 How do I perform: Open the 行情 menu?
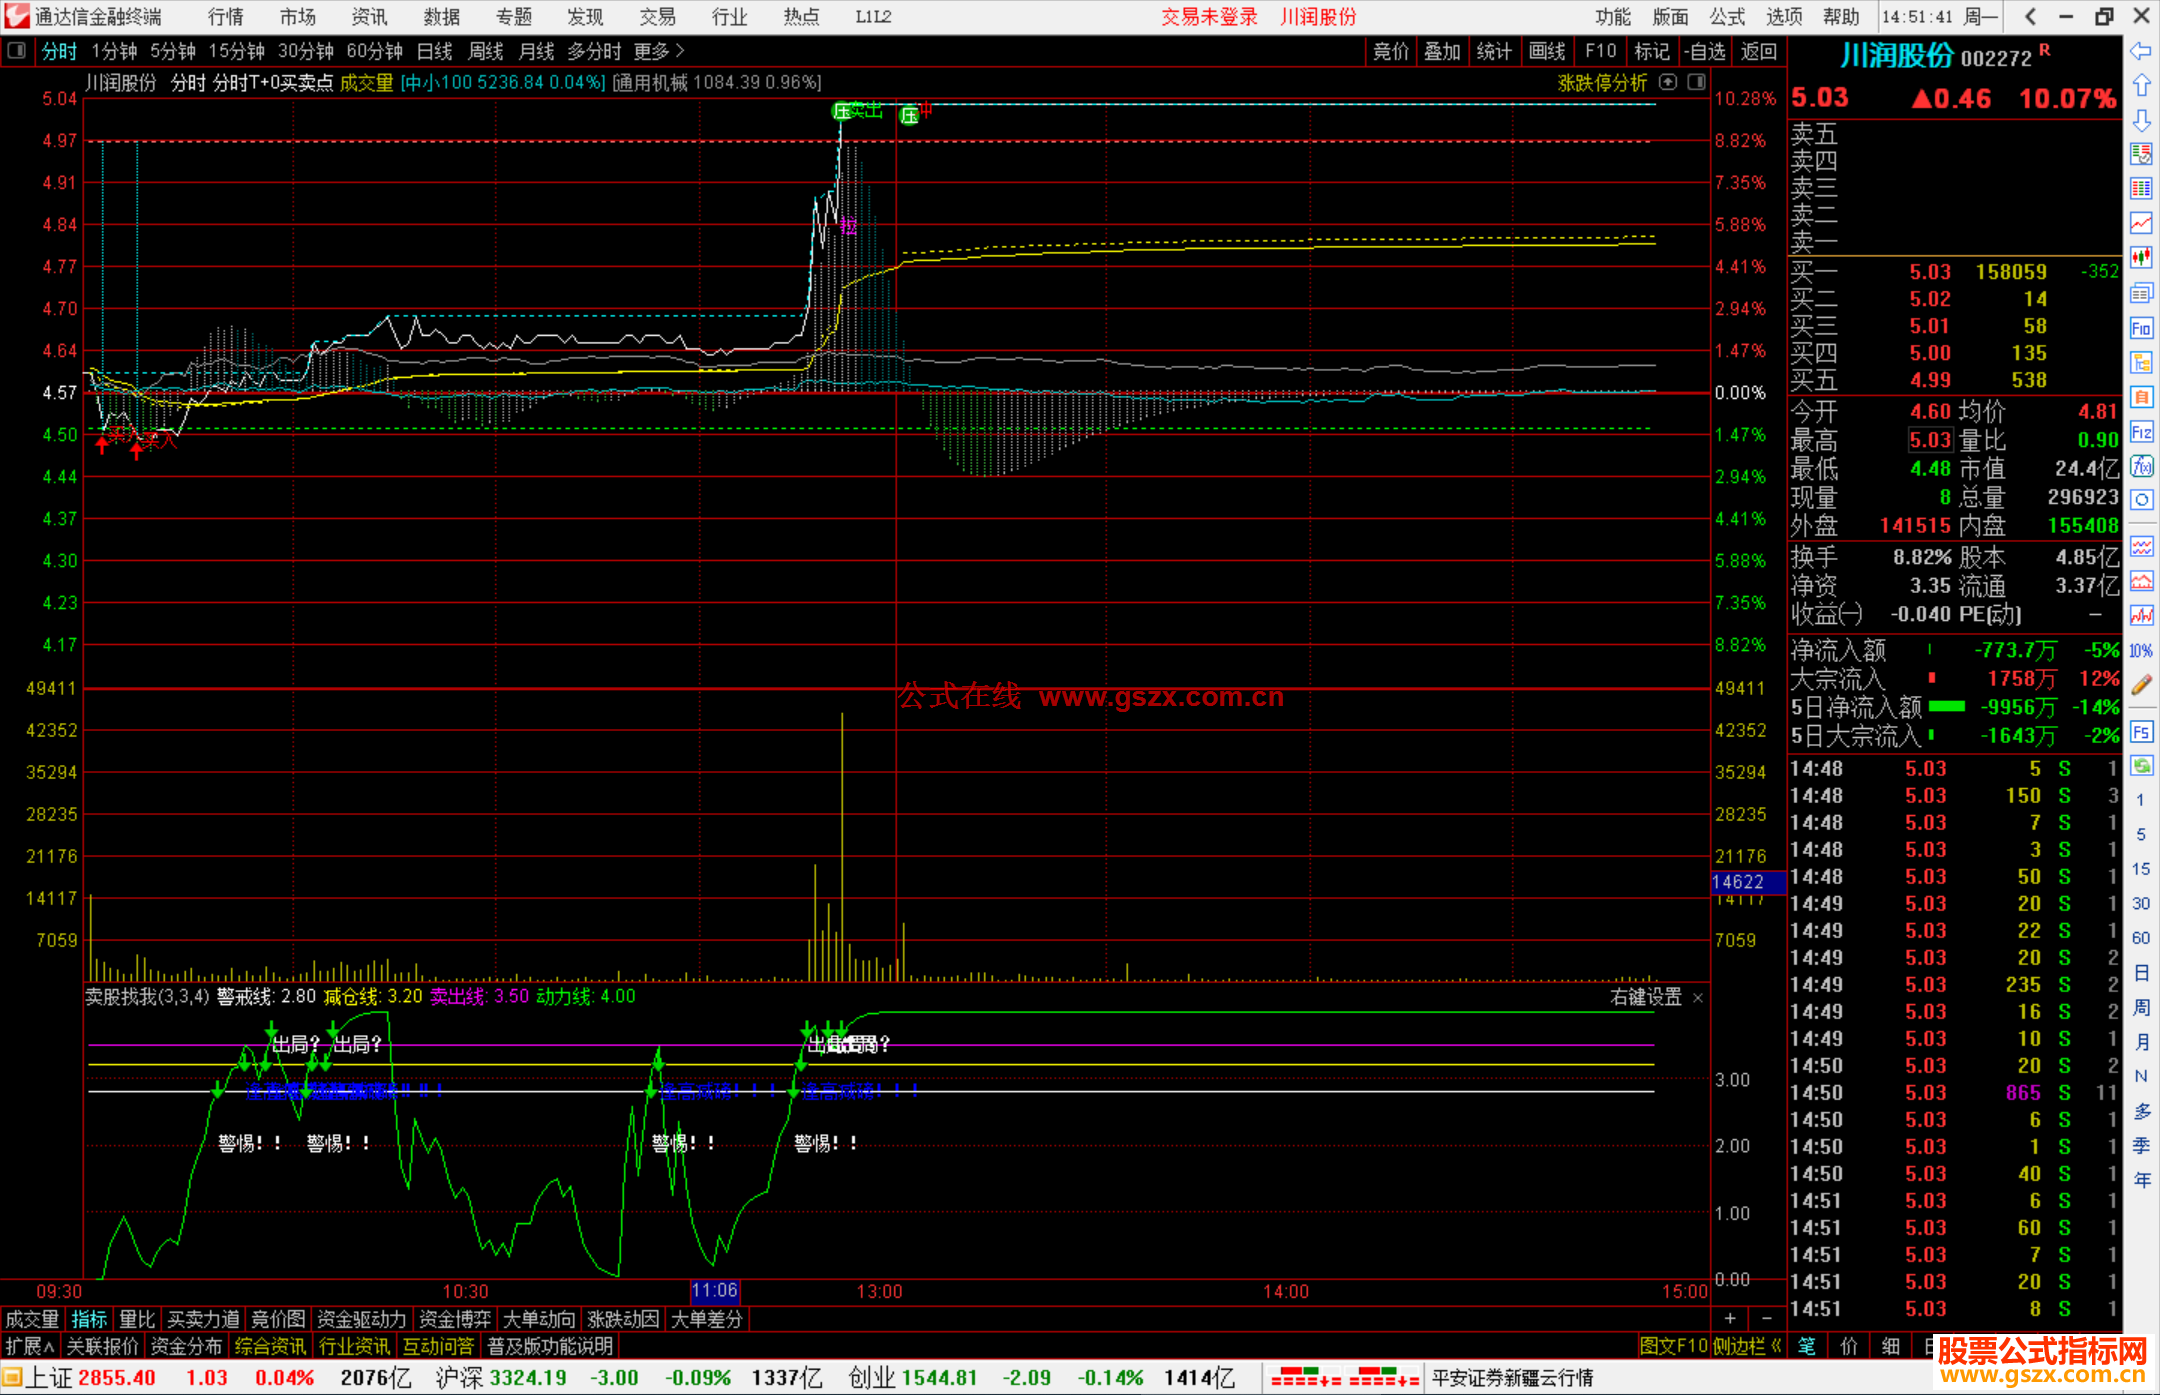click(225, 17)
